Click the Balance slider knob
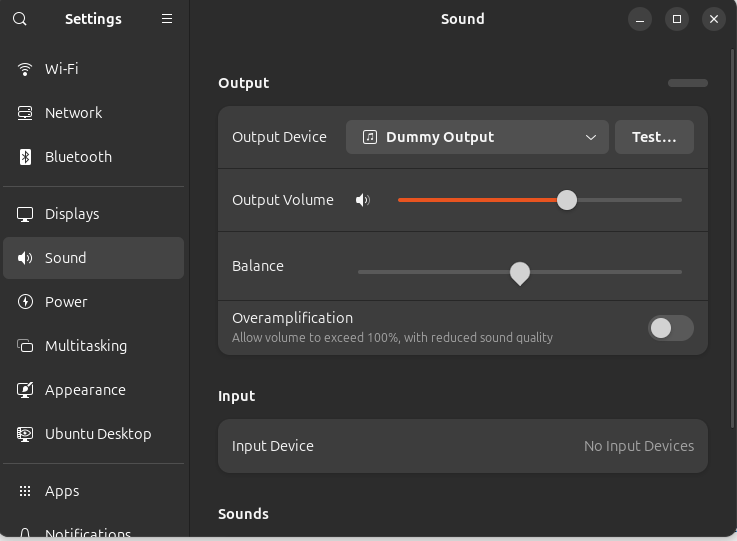 pos(520,272)
